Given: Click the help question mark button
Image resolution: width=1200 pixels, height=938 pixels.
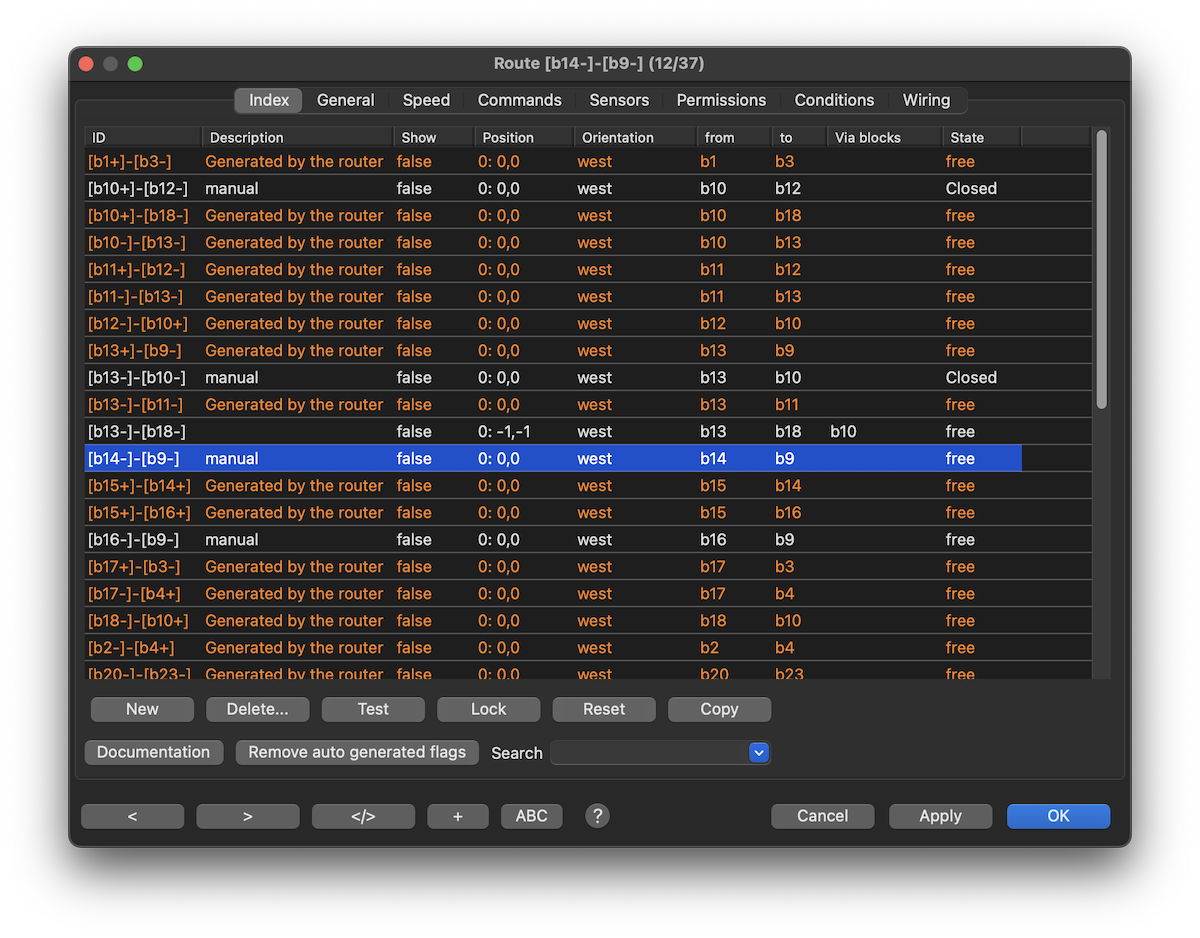Looking at the screenshot, I should point(597,816).
